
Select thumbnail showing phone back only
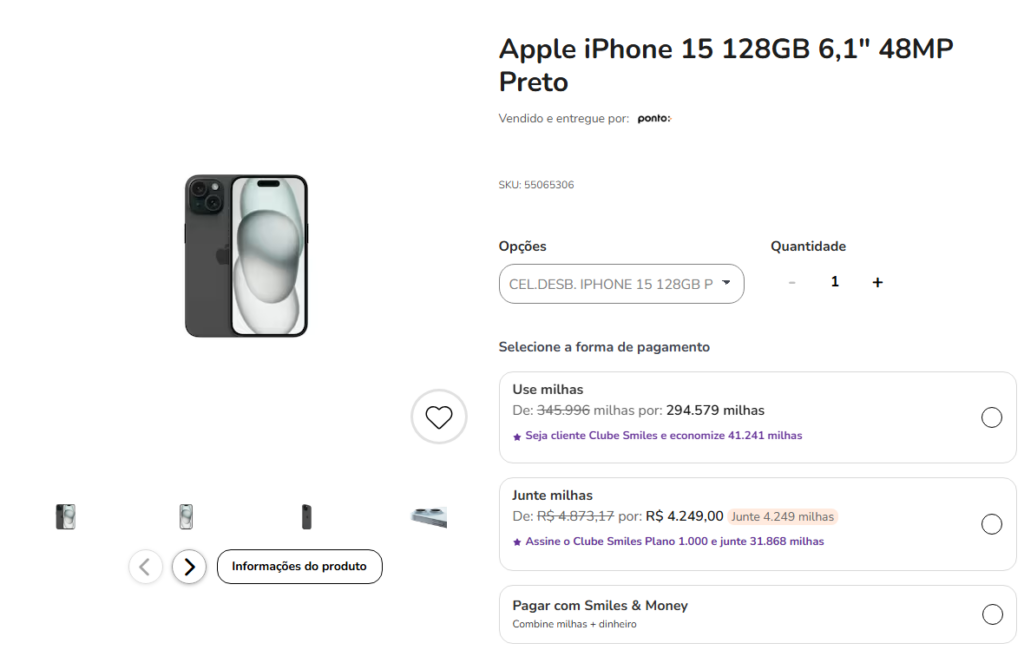tap(306, 517)
